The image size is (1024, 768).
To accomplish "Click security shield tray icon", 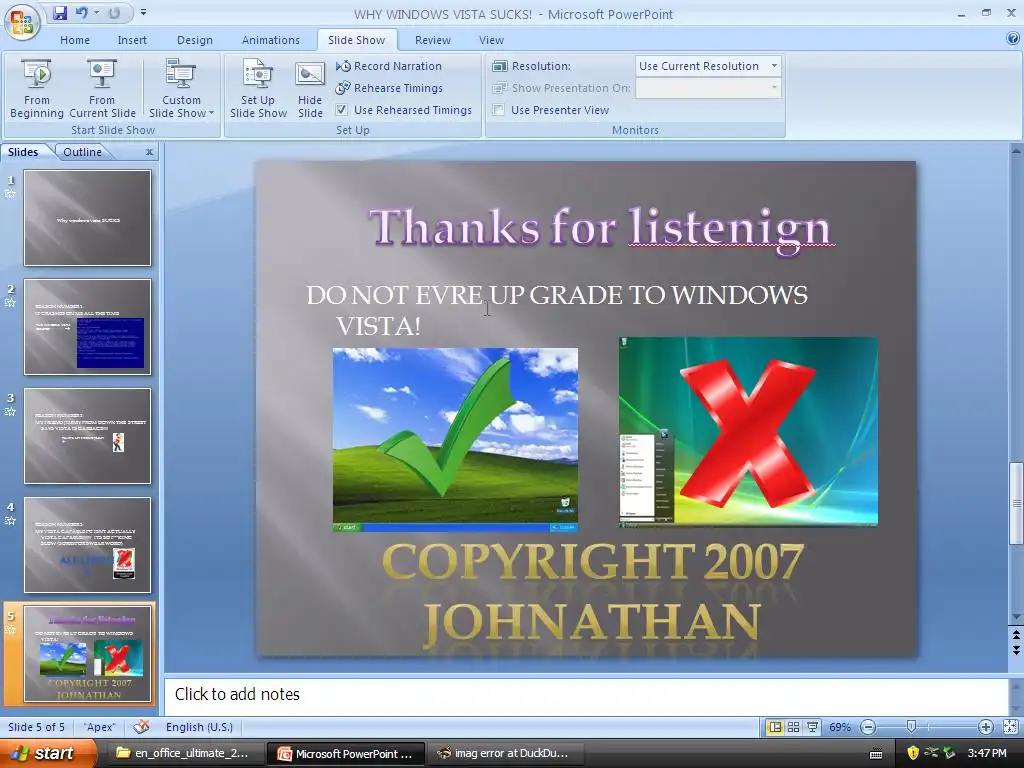I will coord(913,753).
